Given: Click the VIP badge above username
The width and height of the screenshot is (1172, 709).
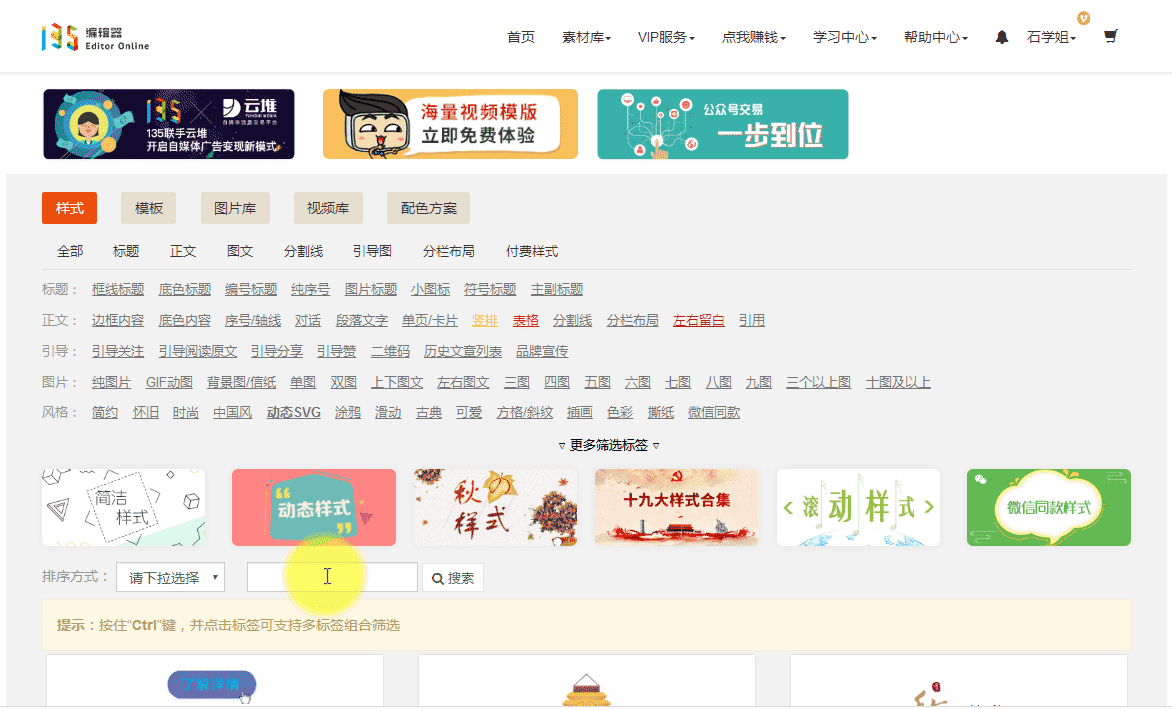Looking at the screenshot, I should pyautogui.click(x=1083, y=18).
